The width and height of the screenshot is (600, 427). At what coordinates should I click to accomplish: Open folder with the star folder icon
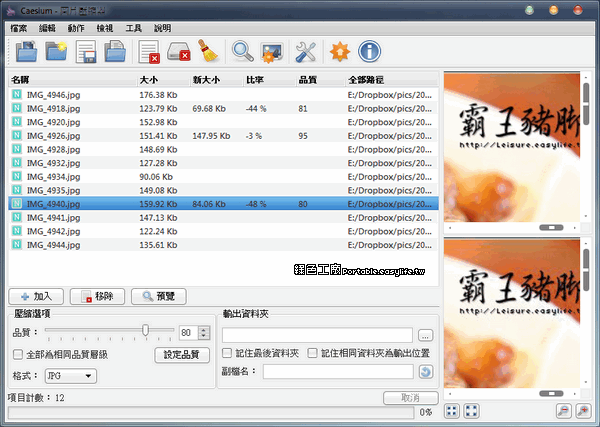click(x=56, y=51)
